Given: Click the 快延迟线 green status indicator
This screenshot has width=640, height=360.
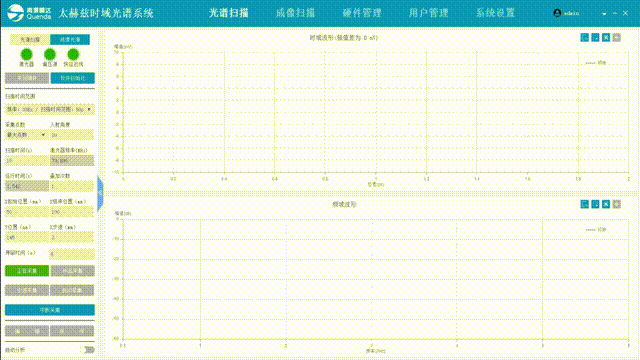Looking at the screenshot, I should 73,54.
